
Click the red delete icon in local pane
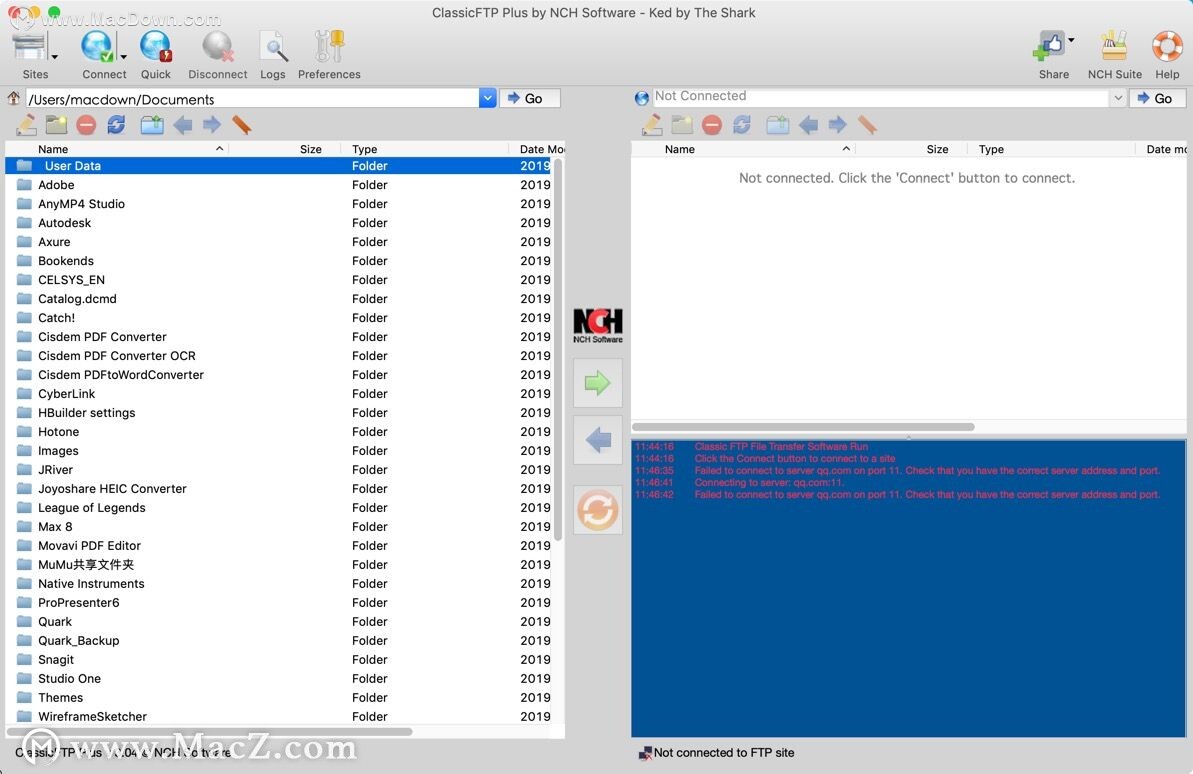click(86, 125)
